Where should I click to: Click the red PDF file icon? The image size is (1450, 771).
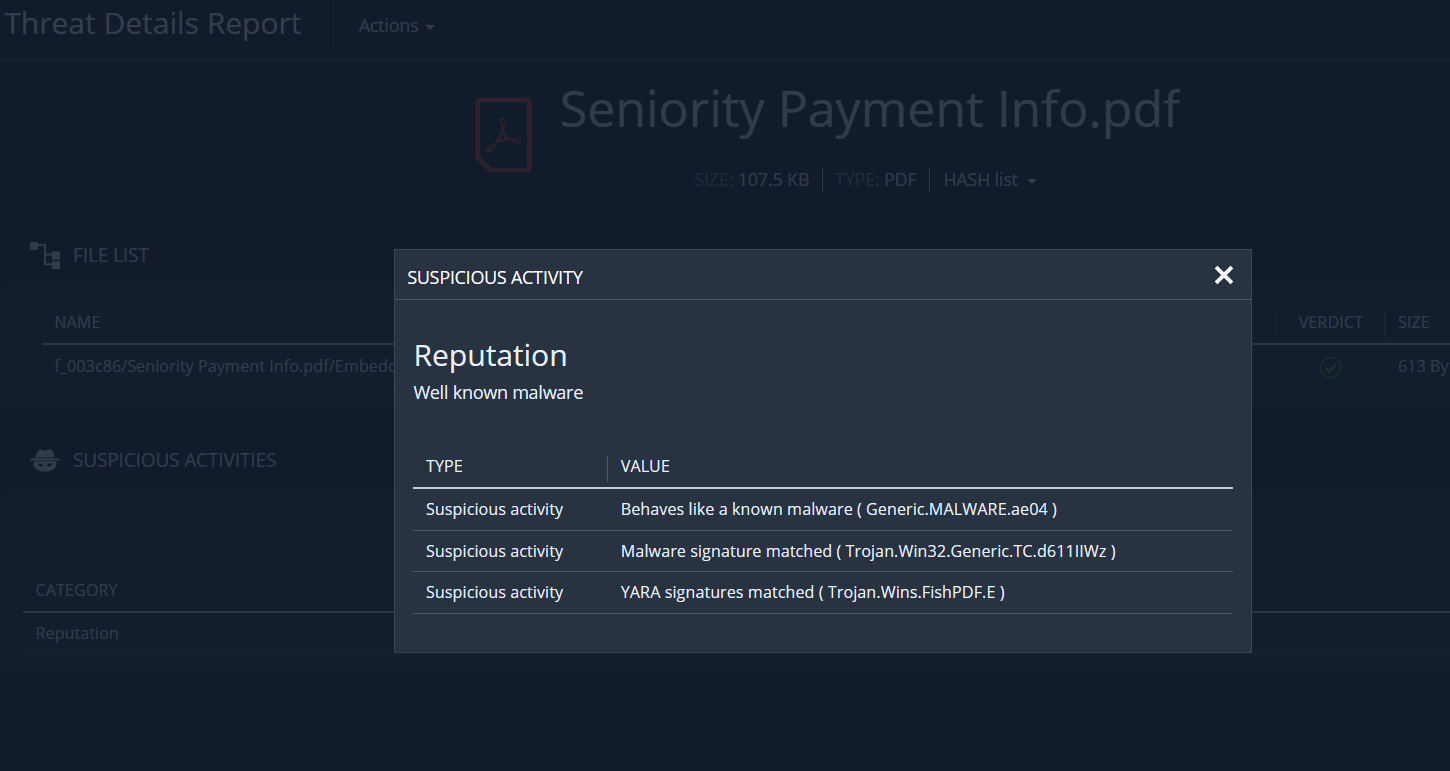point(503,135)
